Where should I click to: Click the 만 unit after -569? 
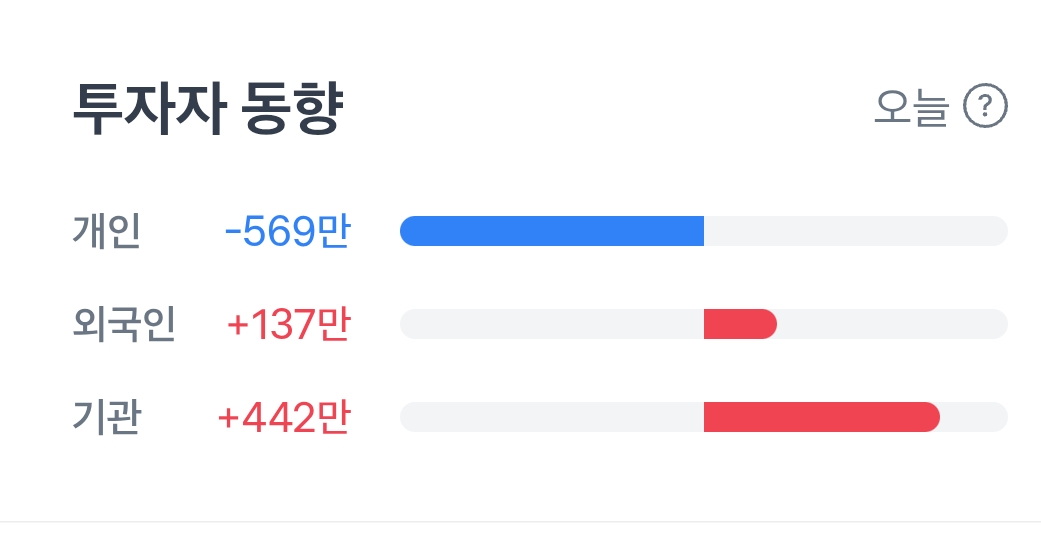(334, 231)
